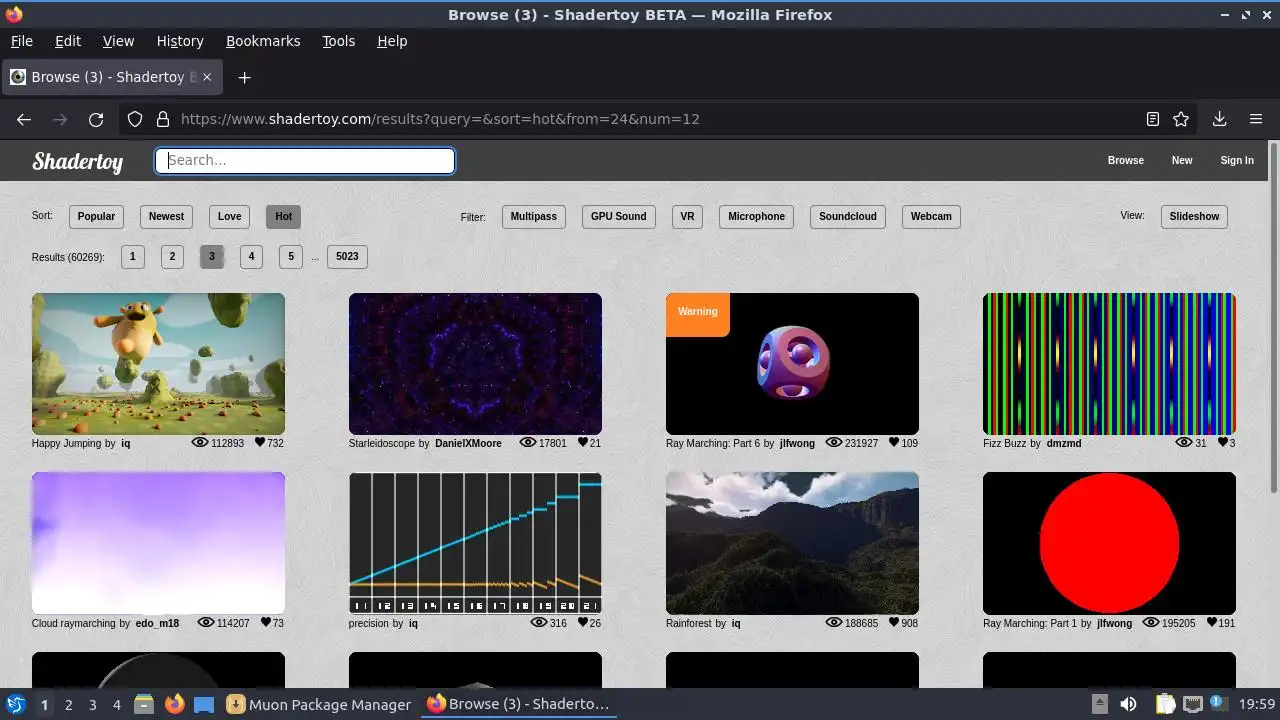Open the Bookmarks menu
The image size is (1280, 720).
(263, 41)
